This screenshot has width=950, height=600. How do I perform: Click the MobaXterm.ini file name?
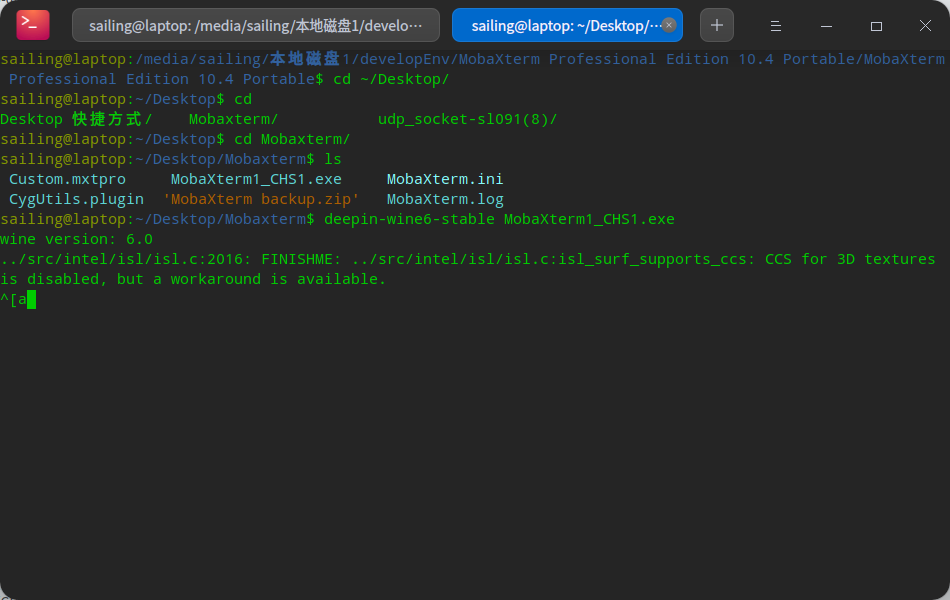pos(445,179)
